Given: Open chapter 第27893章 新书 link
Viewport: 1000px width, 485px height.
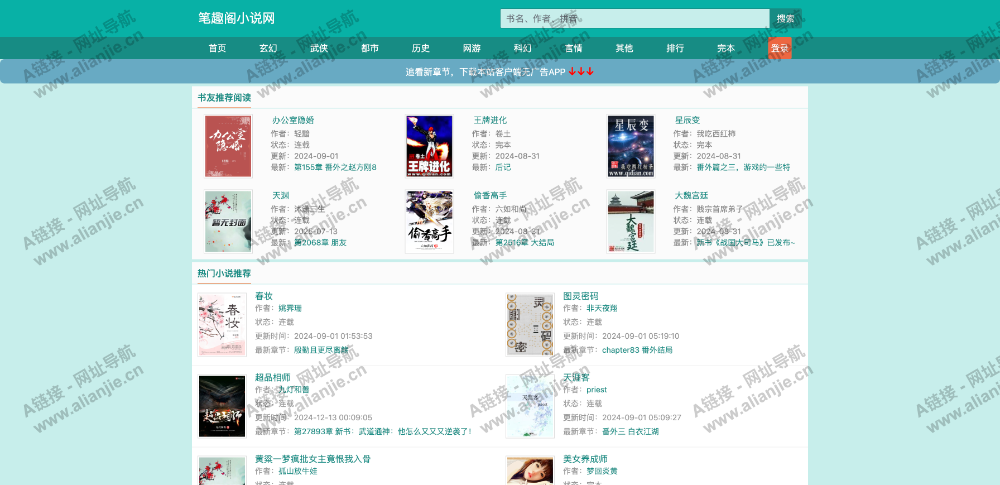Looking at the screenshot, I should pyautogui.click(x=383, y=431).
